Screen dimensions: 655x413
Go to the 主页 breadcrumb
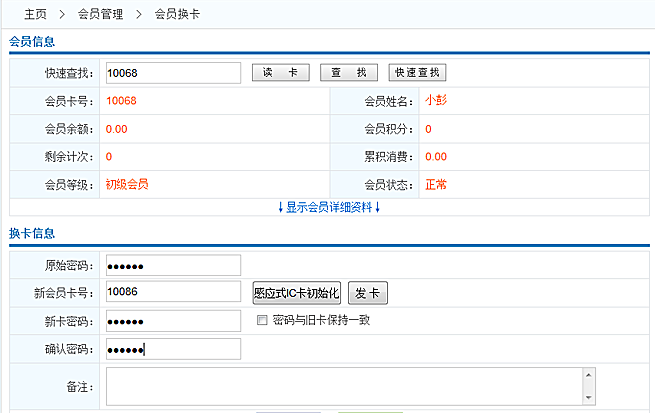35,14
